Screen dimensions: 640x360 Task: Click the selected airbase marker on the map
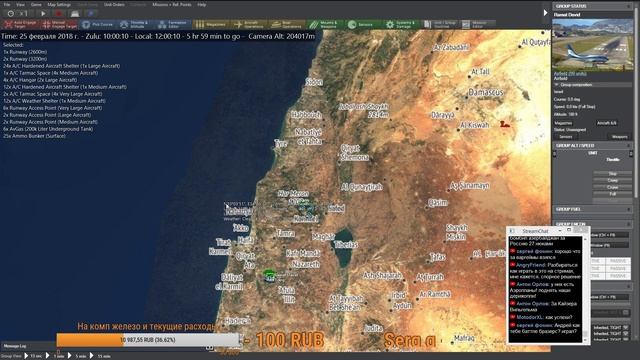269,275
